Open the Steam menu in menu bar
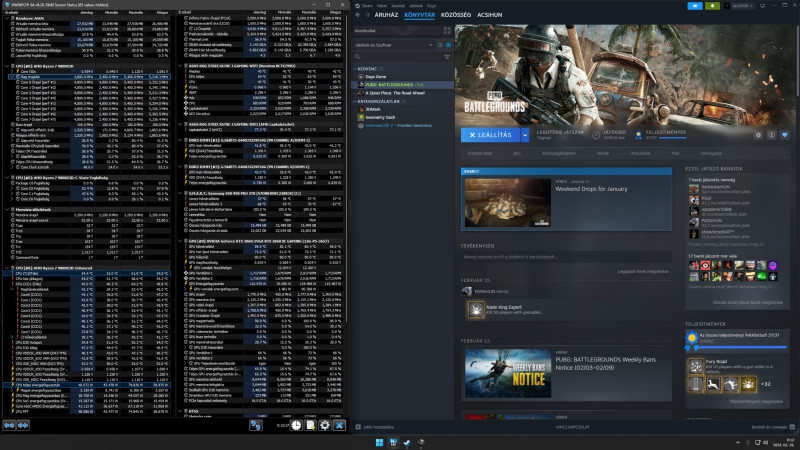The height and width of the screenshot is (450, 800). [367, 6]
